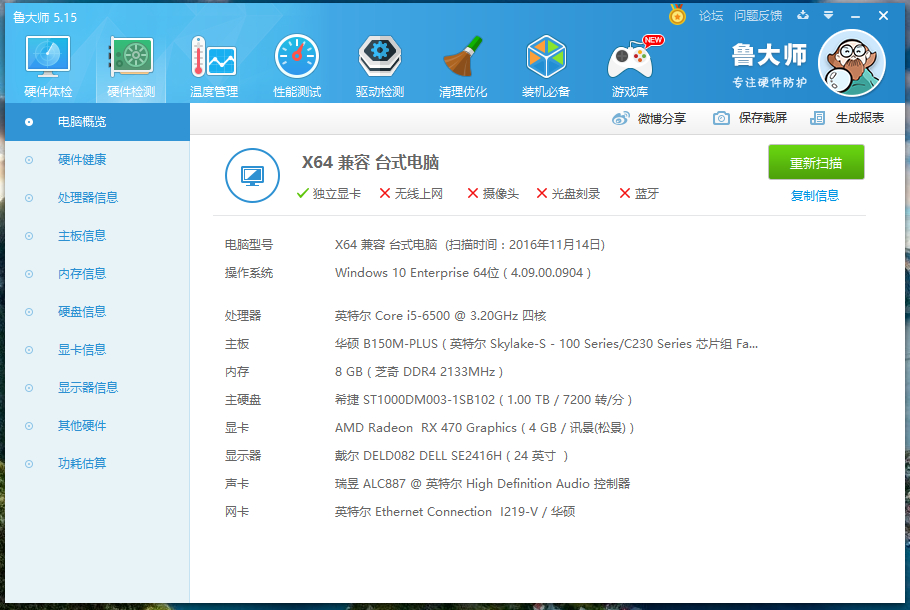Screen dimensions: 910x610
Task: Click the DELL SE2416H monitor value
Action: pyautogui.click(x=452, y=456)
